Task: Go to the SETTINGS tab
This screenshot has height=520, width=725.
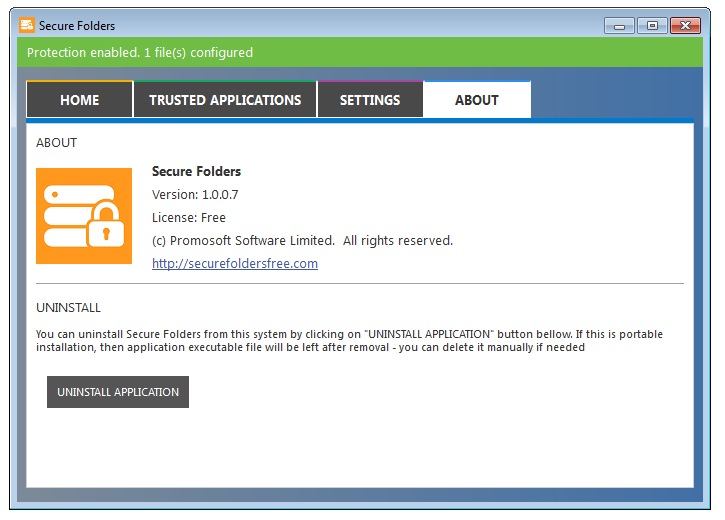Action: pyautogui.click(x=370, y=99)
